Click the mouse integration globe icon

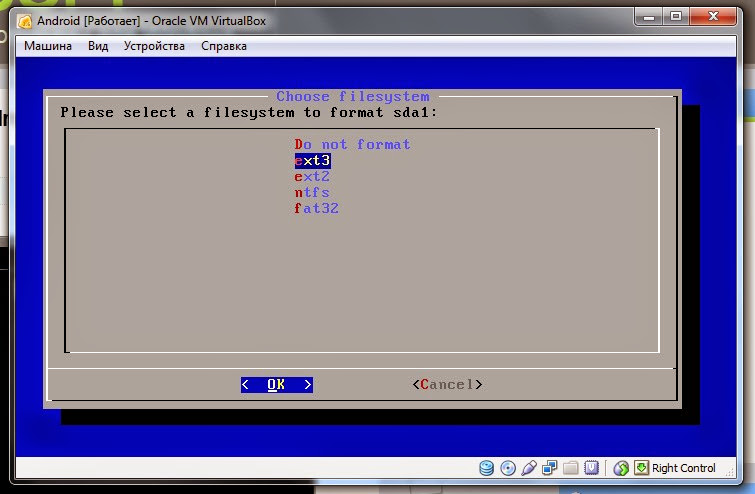click(x=621, y=468)
